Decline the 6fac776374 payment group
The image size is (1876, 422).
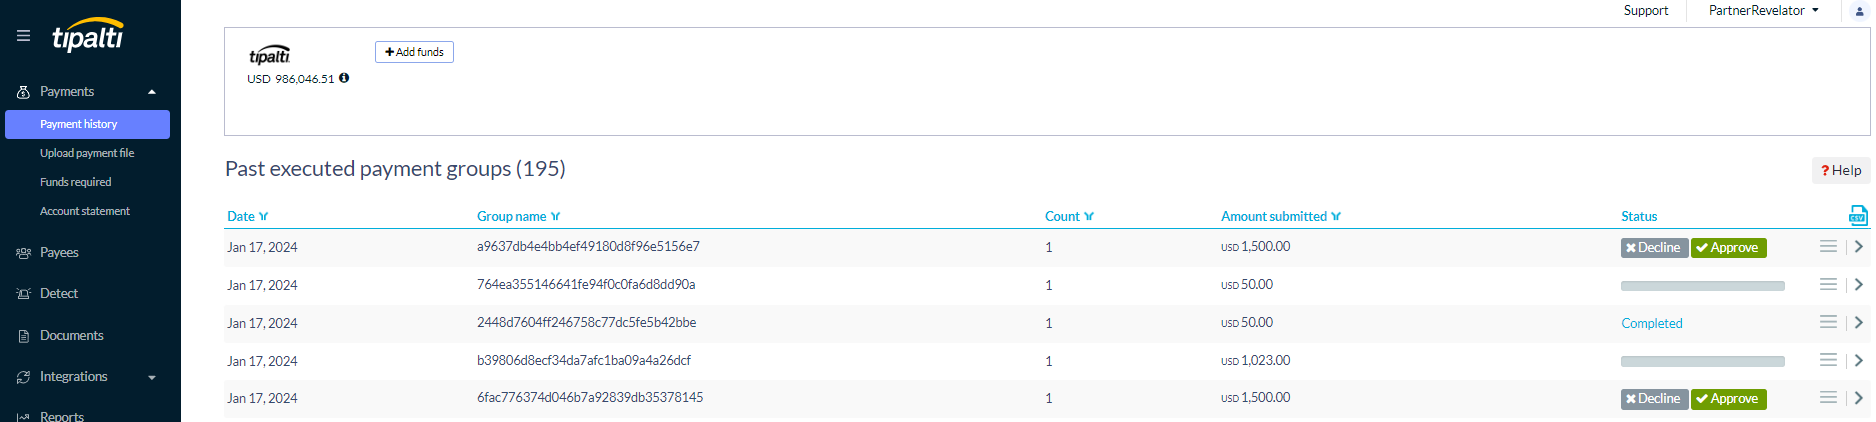coord(1654,399)
